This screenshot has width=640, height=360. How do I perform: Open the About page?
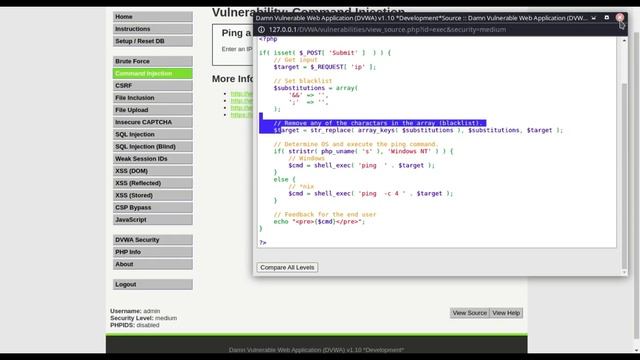click(152, 264)
